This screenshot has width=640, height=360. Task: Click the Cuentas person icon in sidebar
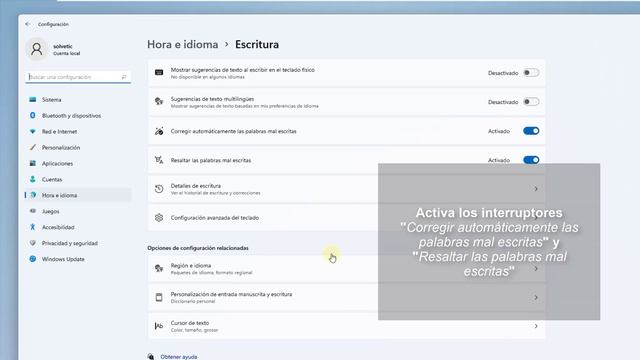[33, 179]
